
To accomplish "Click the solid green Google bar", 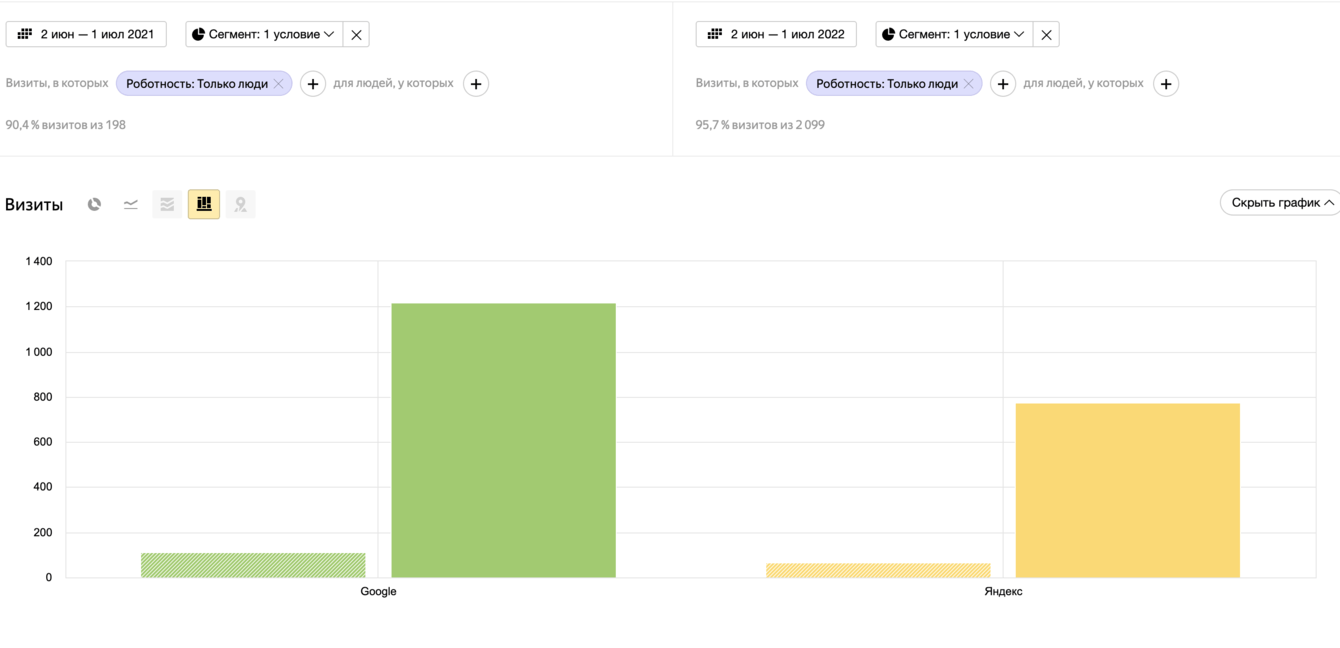I will (503, 440).
